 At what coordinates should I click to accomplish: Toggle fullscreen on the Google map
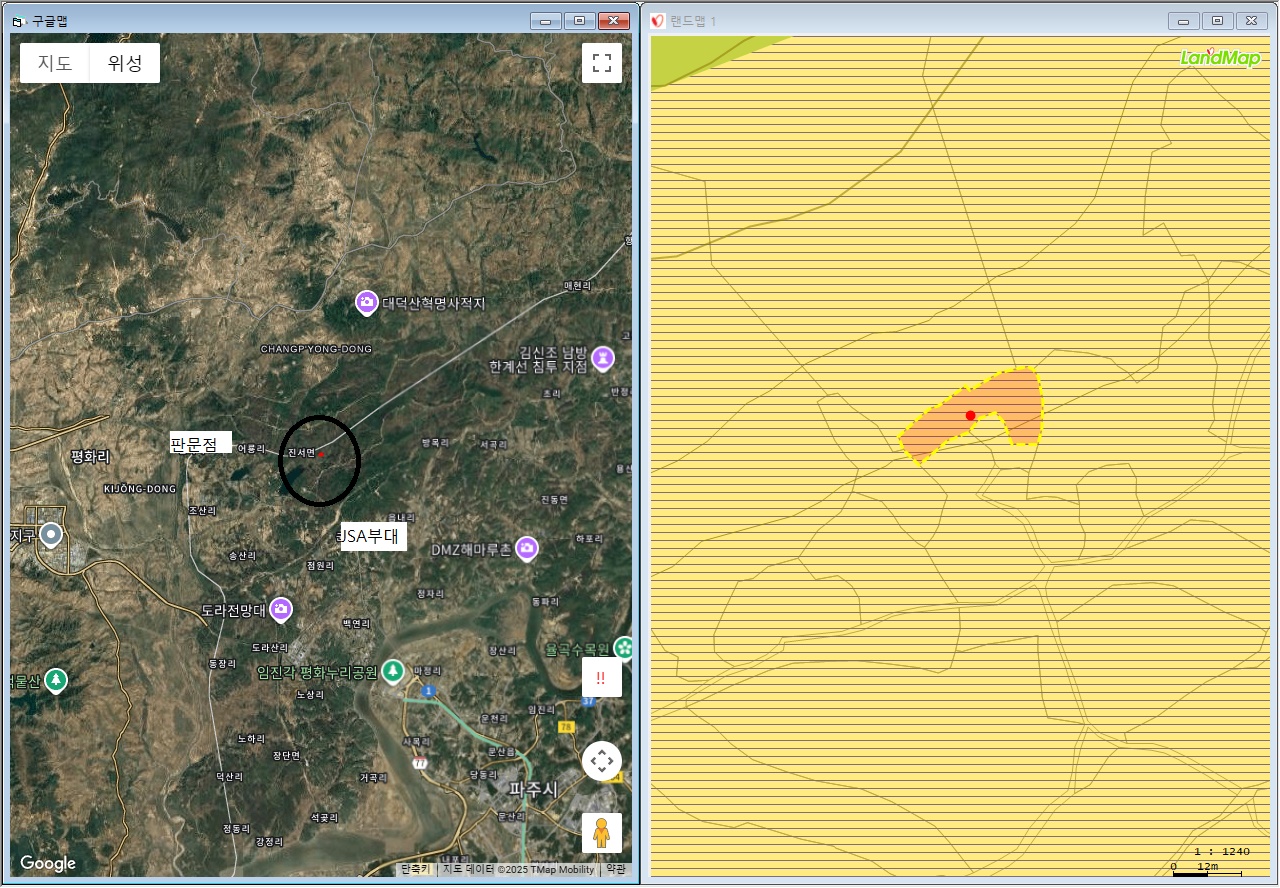click(602, 63)
